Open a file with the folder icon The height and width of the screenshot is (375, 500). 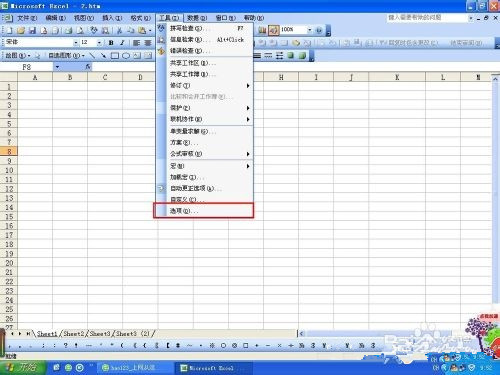pyautogui.click(x=21, y=30)
